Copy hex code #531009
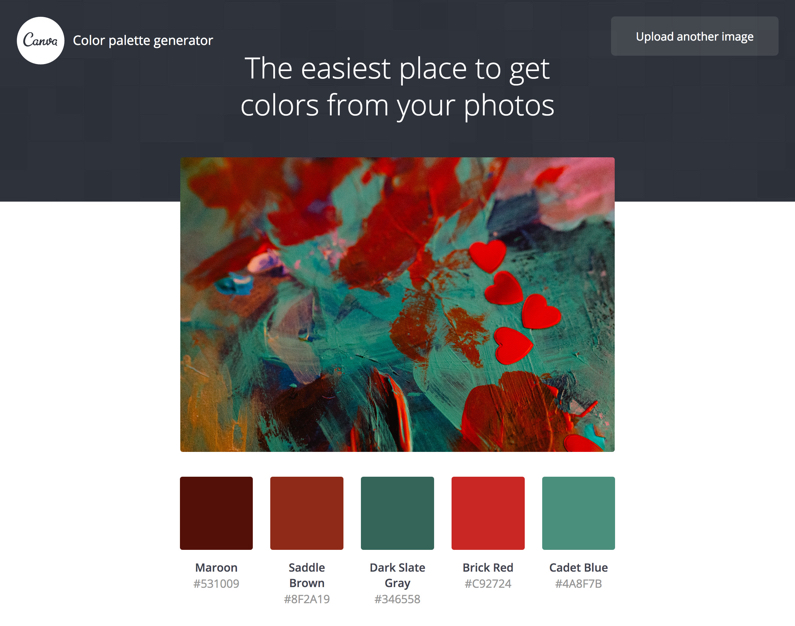This screenshot has width=795, height=626. click(216, 584)
